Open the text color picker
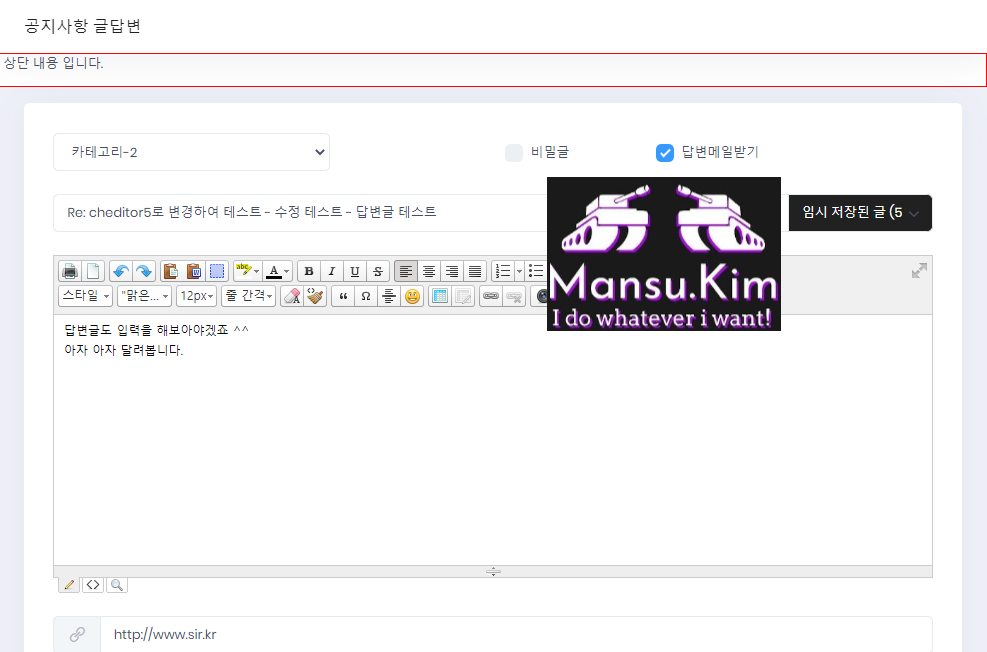Screen dimensions: 987x652 (278, 271)
